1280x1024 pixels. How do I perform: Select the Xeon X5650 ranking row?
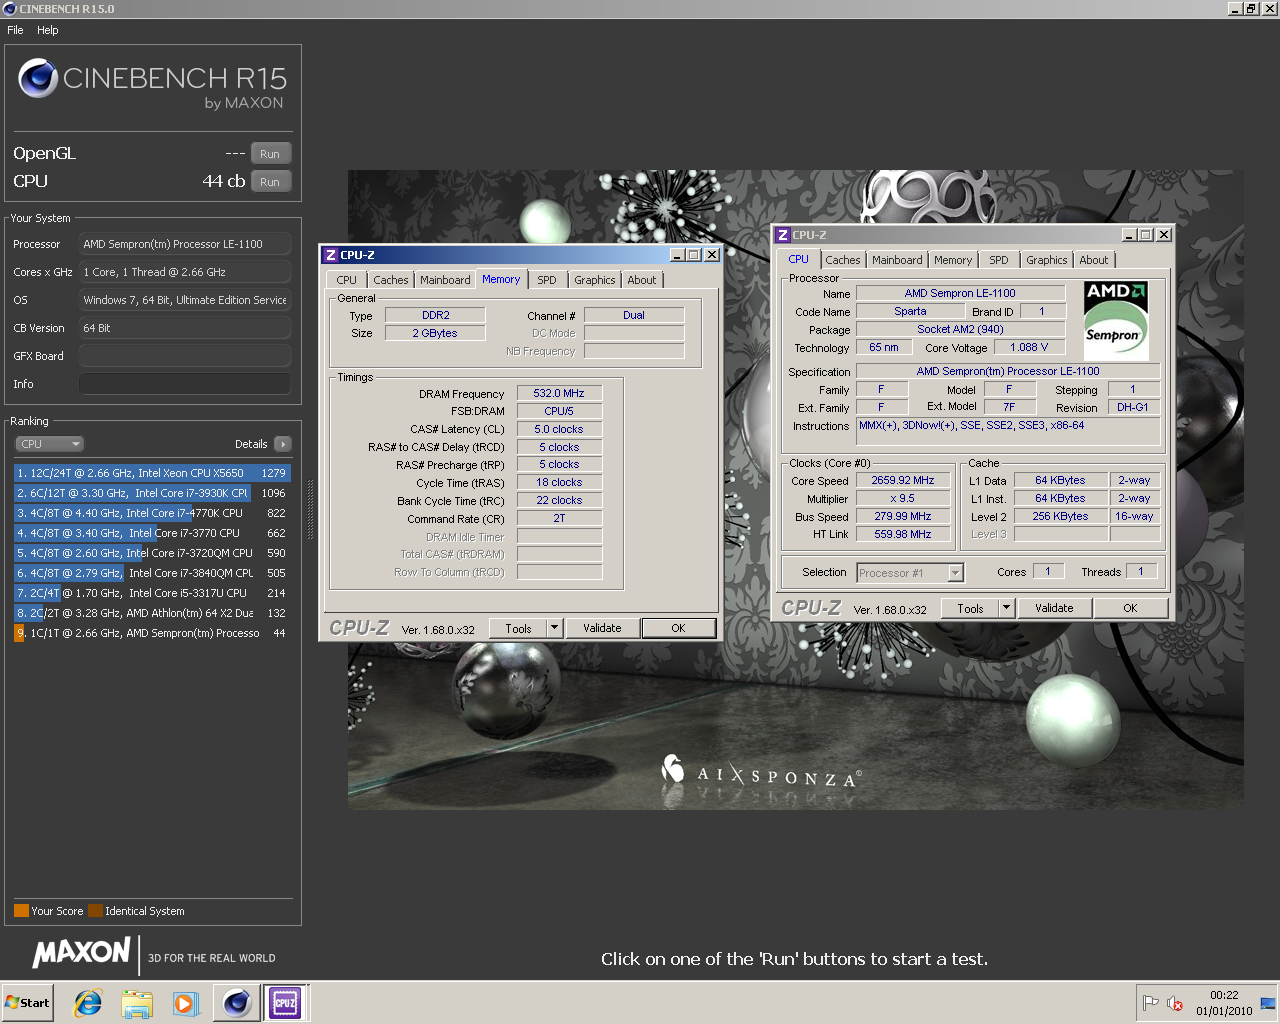tap(152, 473)
